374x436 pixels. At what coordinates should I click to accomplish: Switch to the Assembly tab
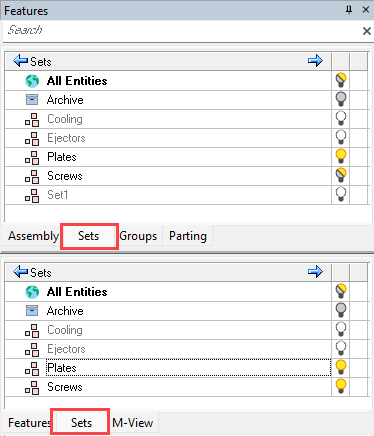(x=33, y=236)
